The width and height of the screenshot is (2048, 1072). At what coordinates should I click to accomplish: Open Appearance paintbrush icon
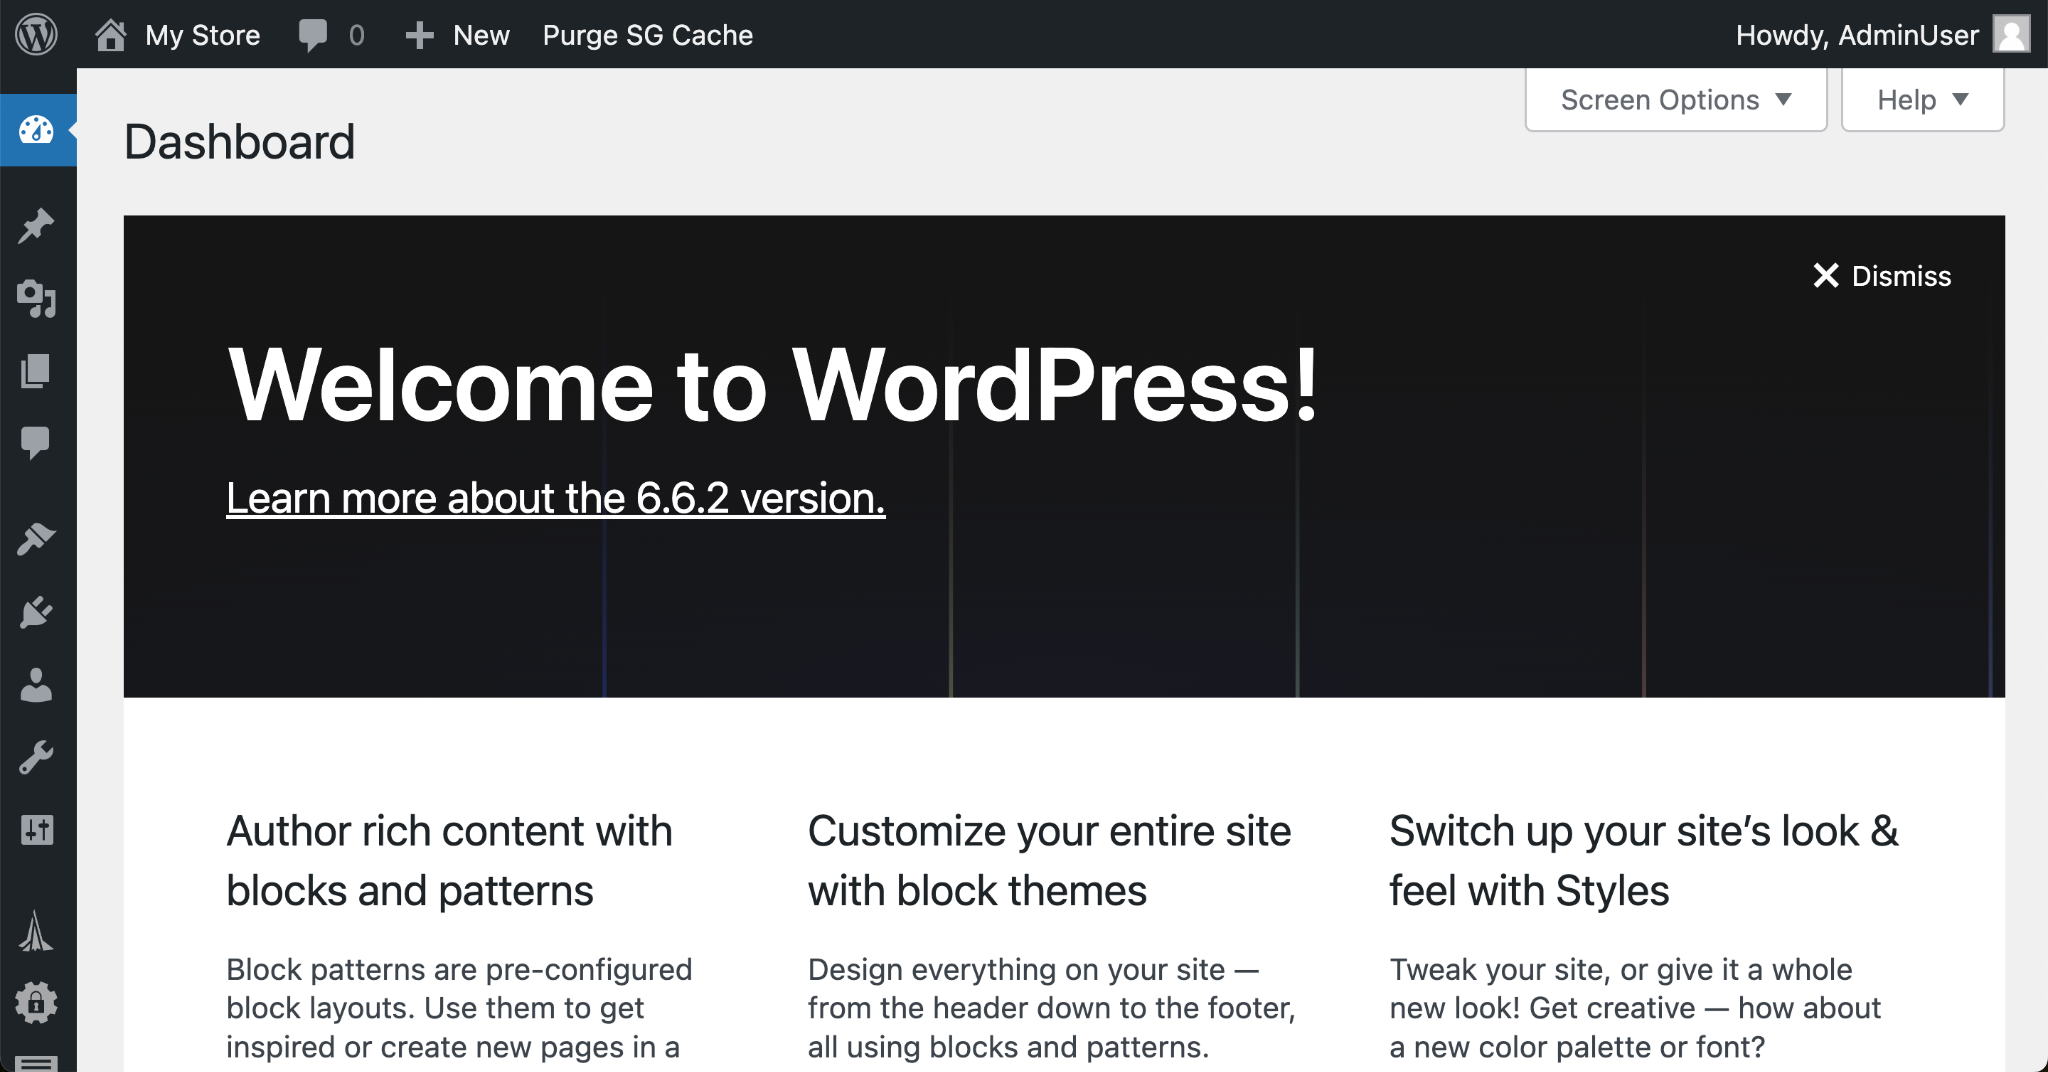point(37,539)
